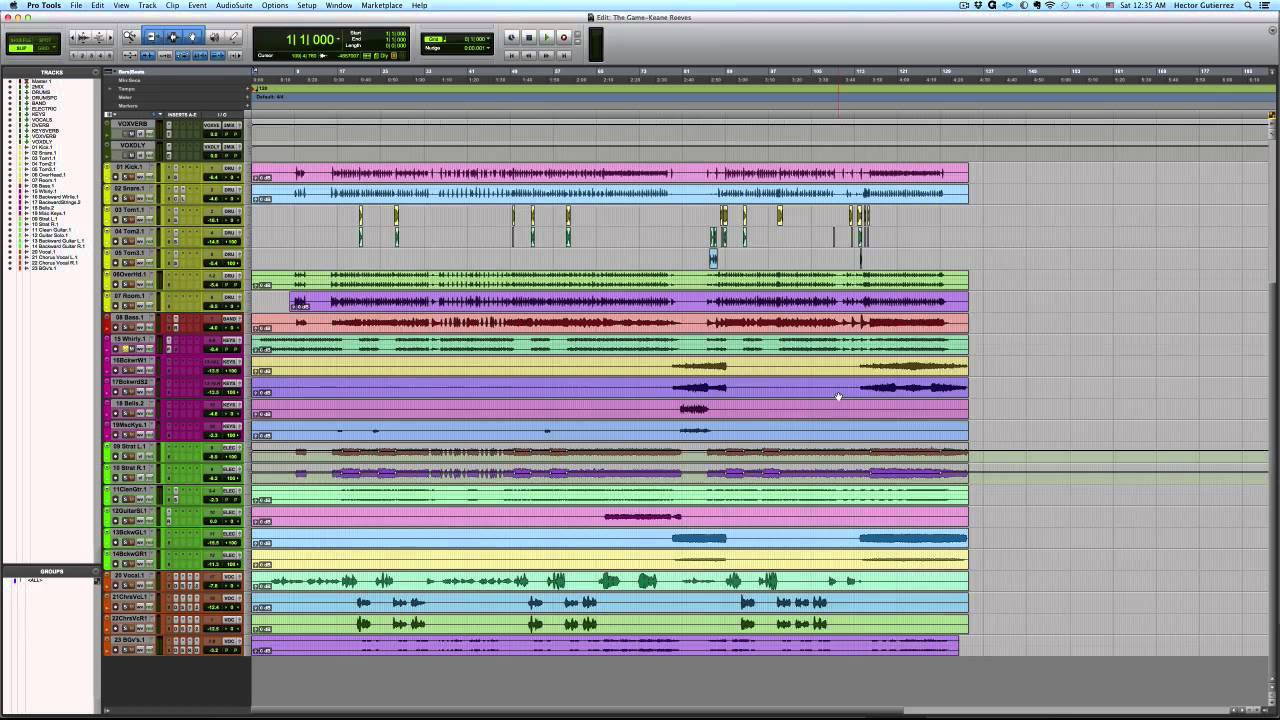This screenshot has width=1280, height=720.
Task: Enable Grid edit mode
Action: pos(44,48)
